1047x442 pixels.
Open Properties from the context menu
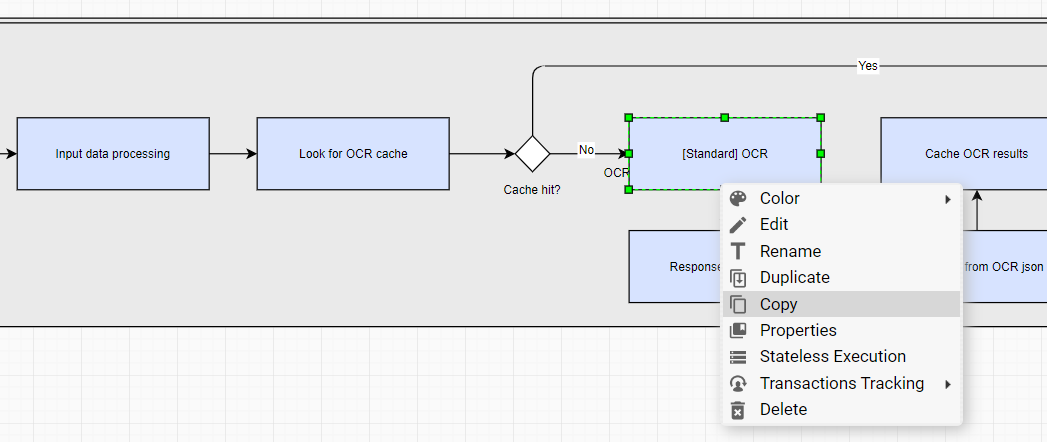841,330
